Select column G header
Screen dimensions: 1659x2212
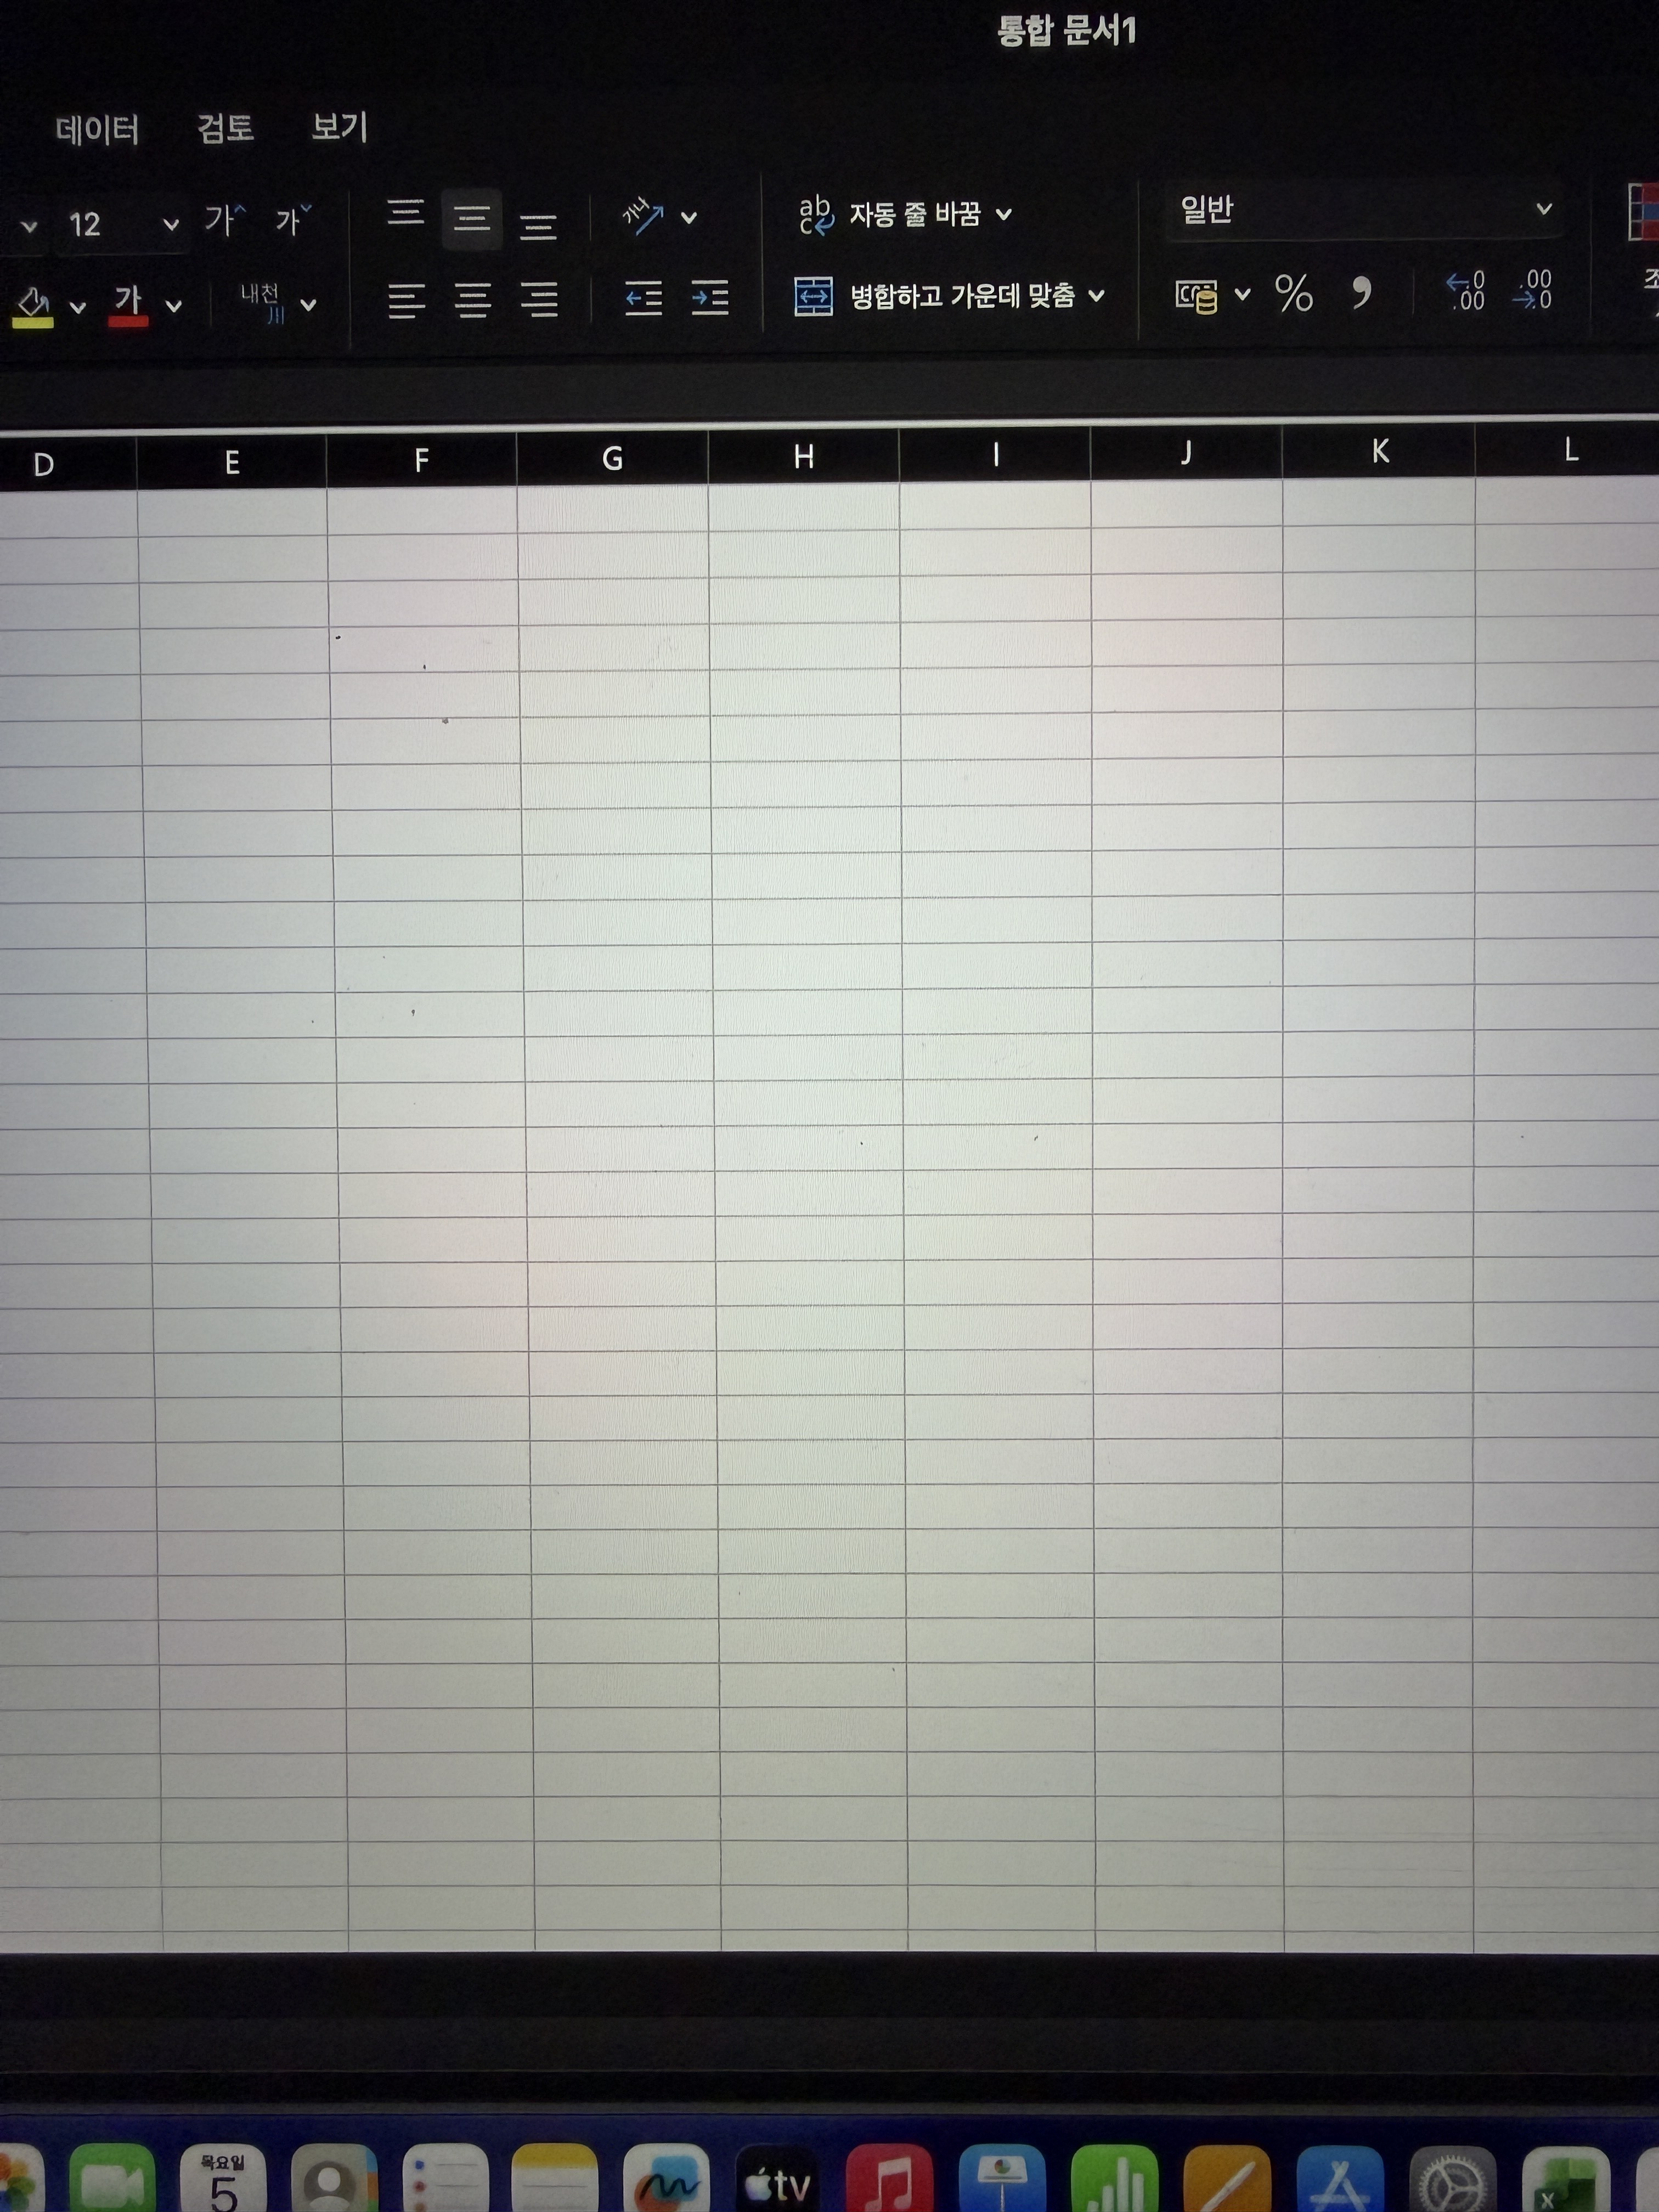pos(612,458)
